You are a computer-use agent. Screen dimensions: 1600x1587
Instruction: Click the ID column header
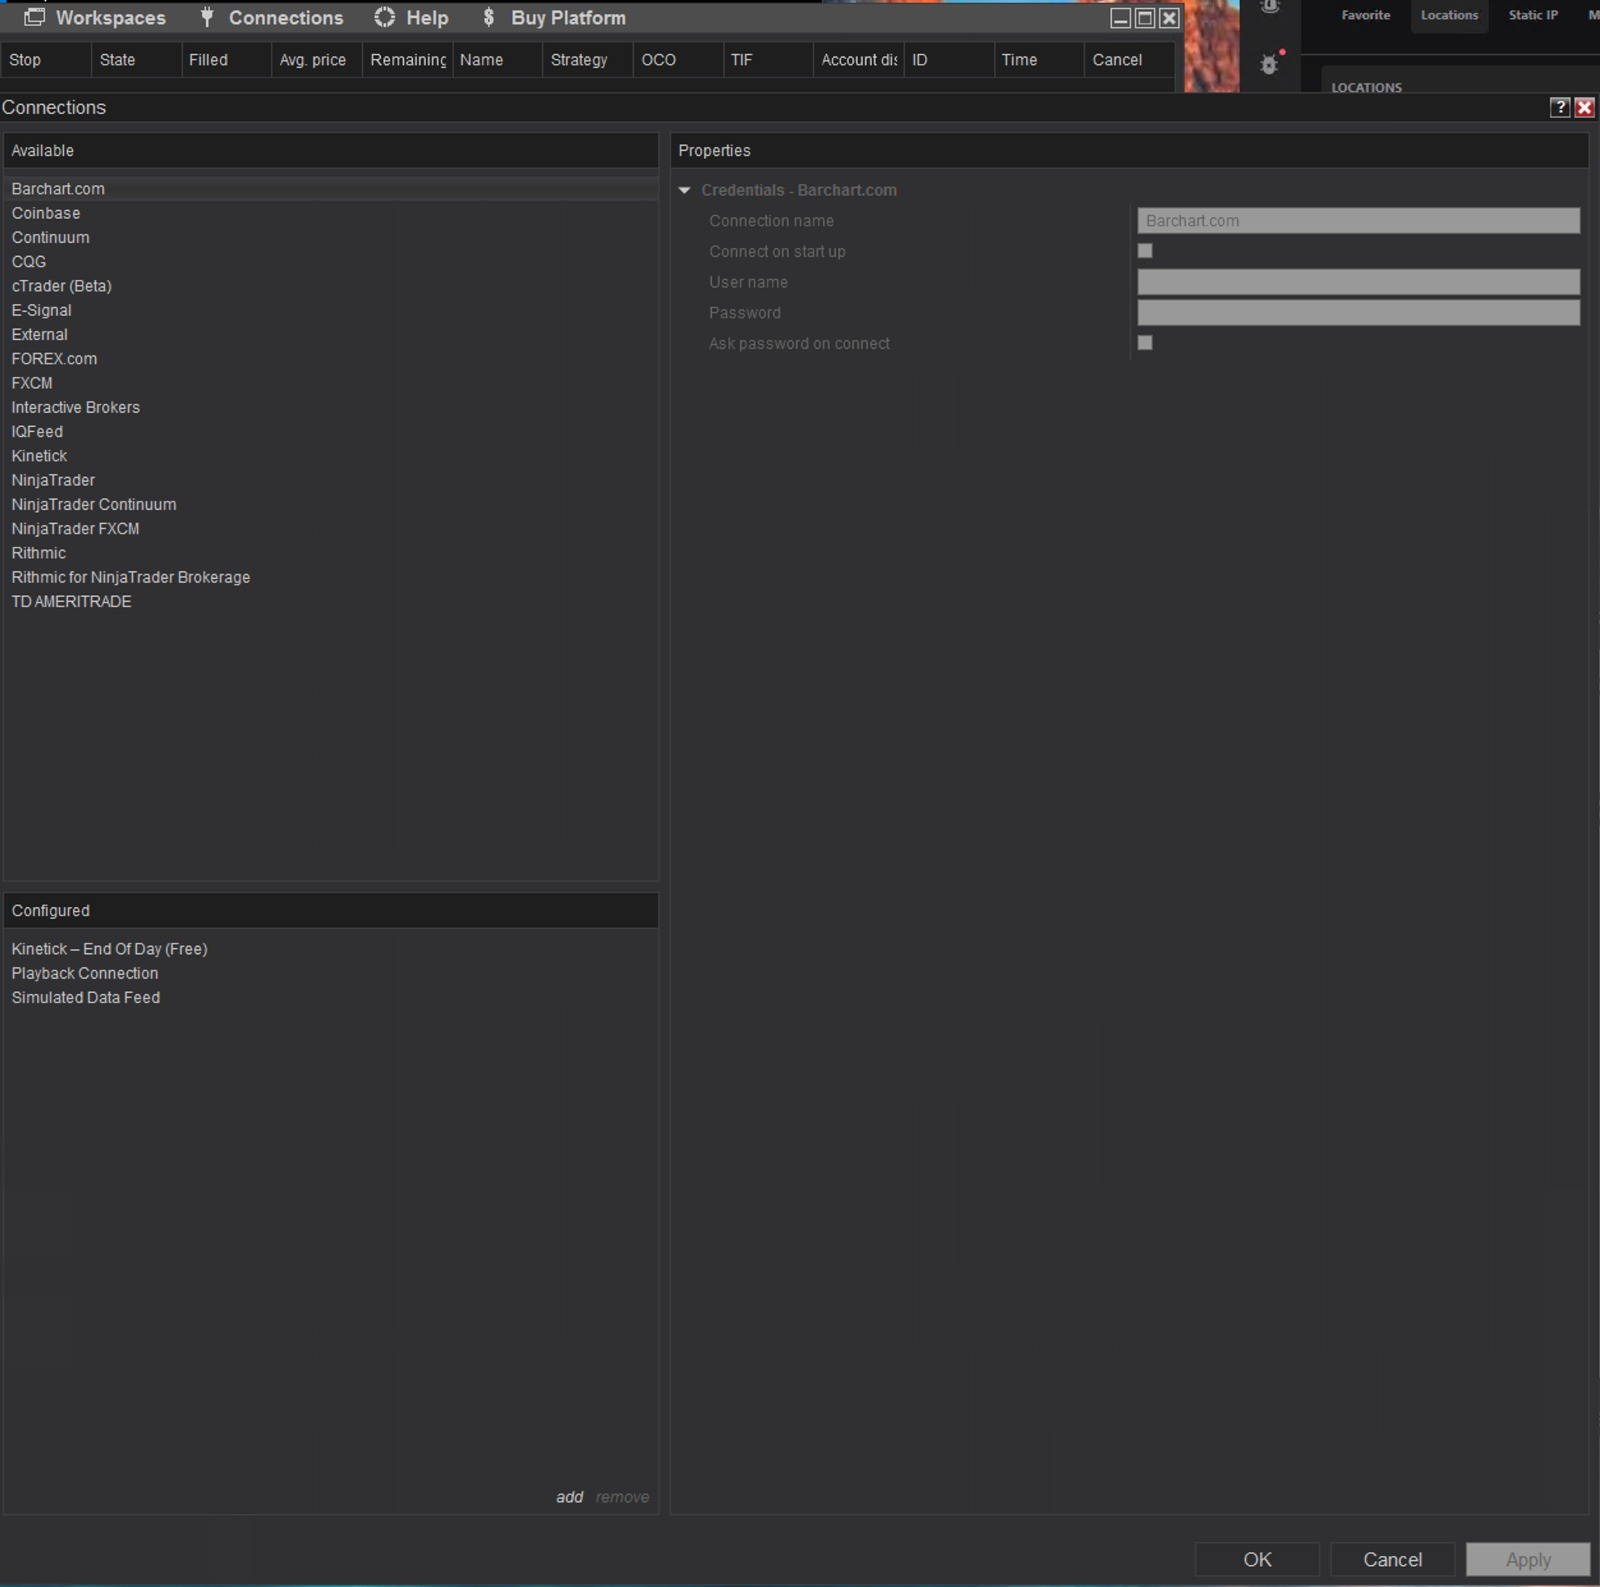pyautogui.click(x=949, y=60)
